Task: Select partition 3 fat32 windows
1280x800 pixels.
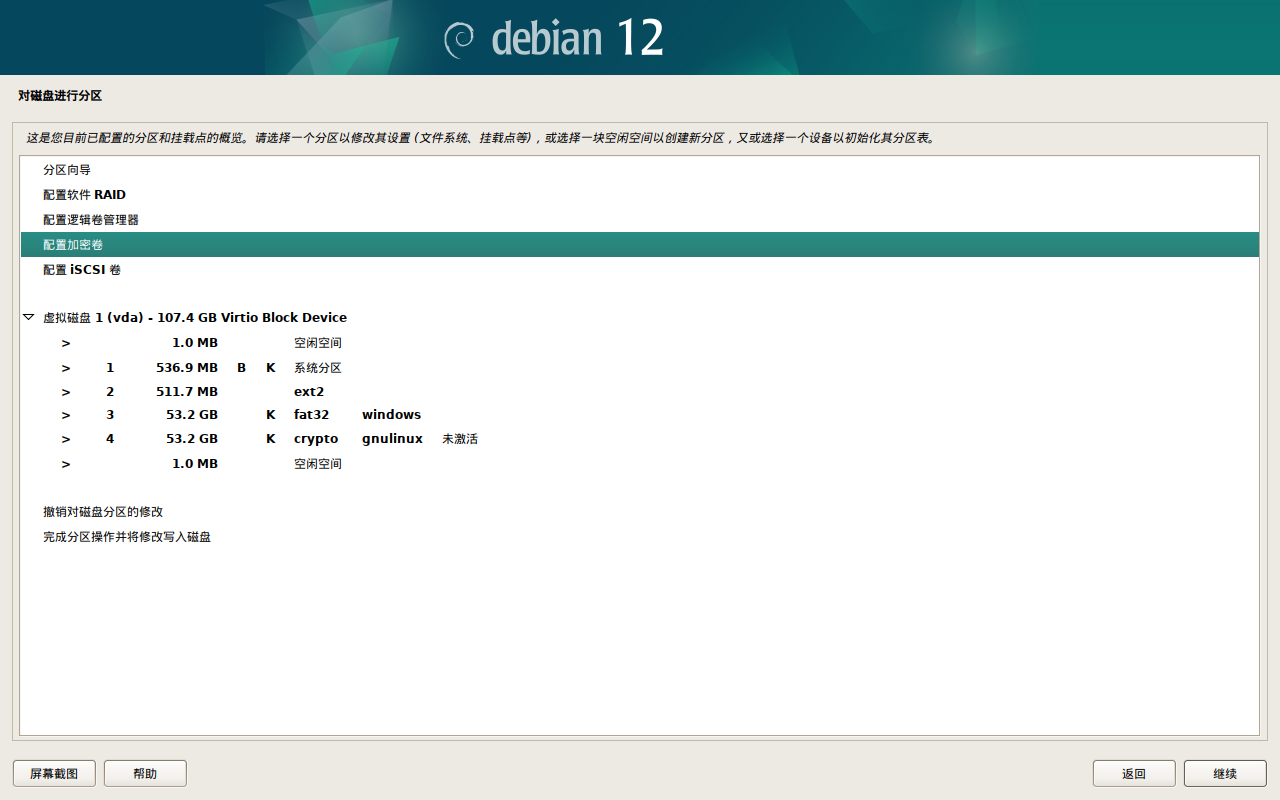Action: 640,415
